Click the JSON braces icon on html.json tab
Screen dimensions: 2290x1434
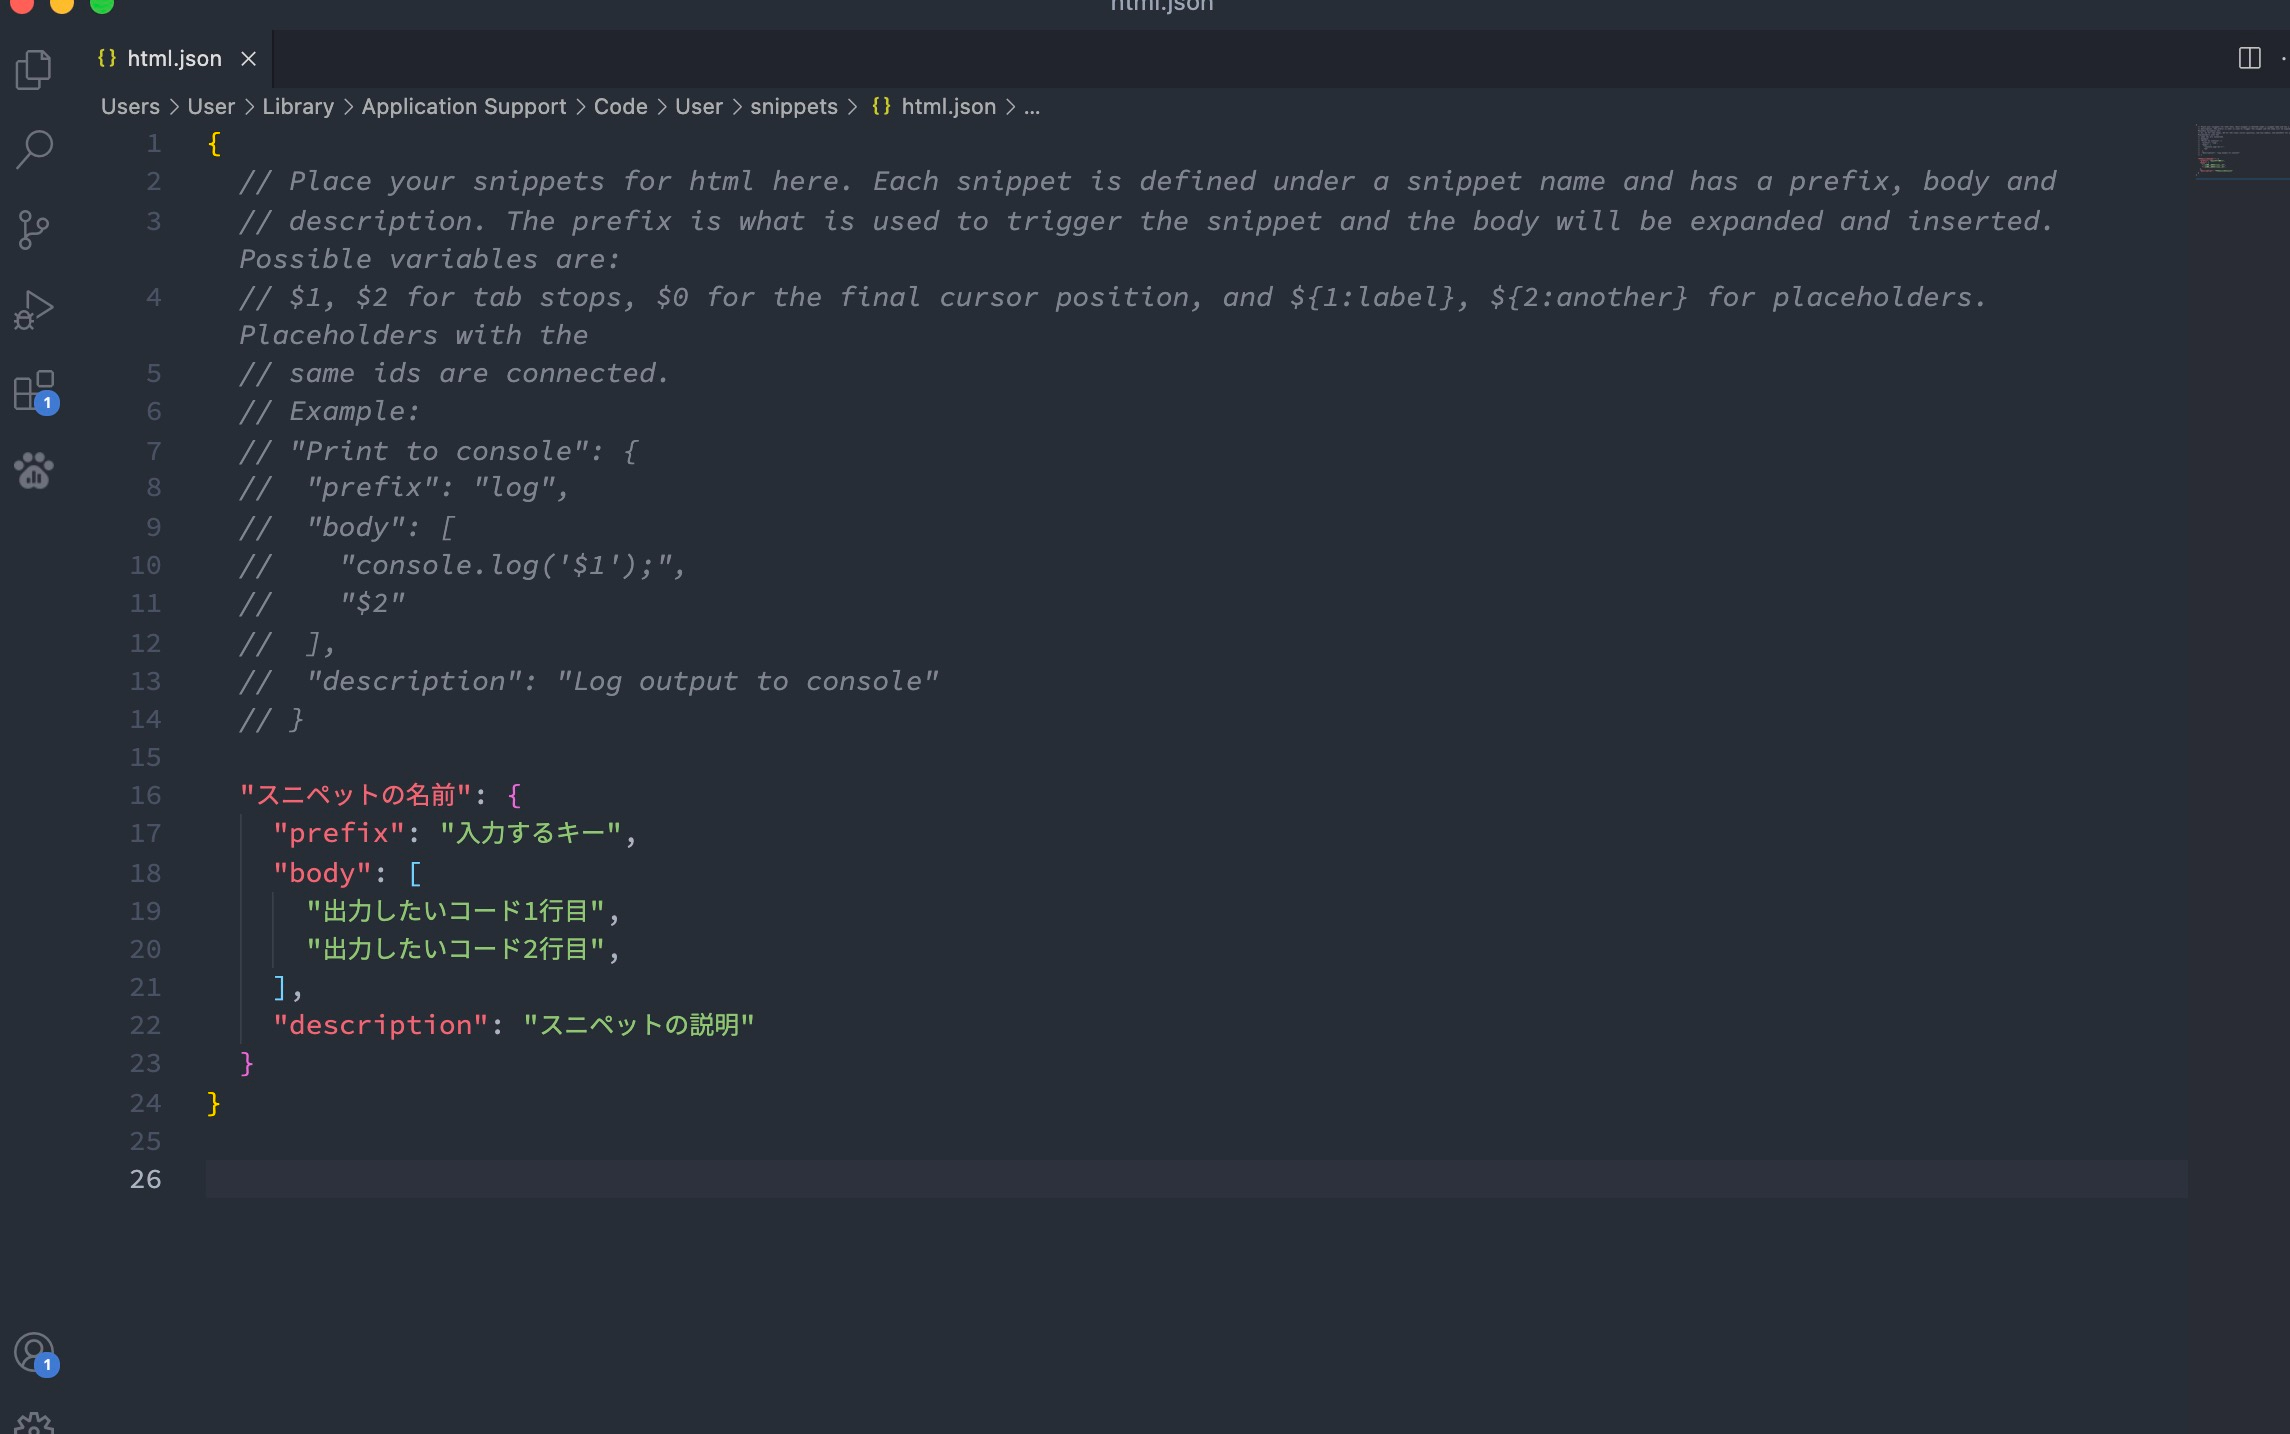(x=107, y=58)
